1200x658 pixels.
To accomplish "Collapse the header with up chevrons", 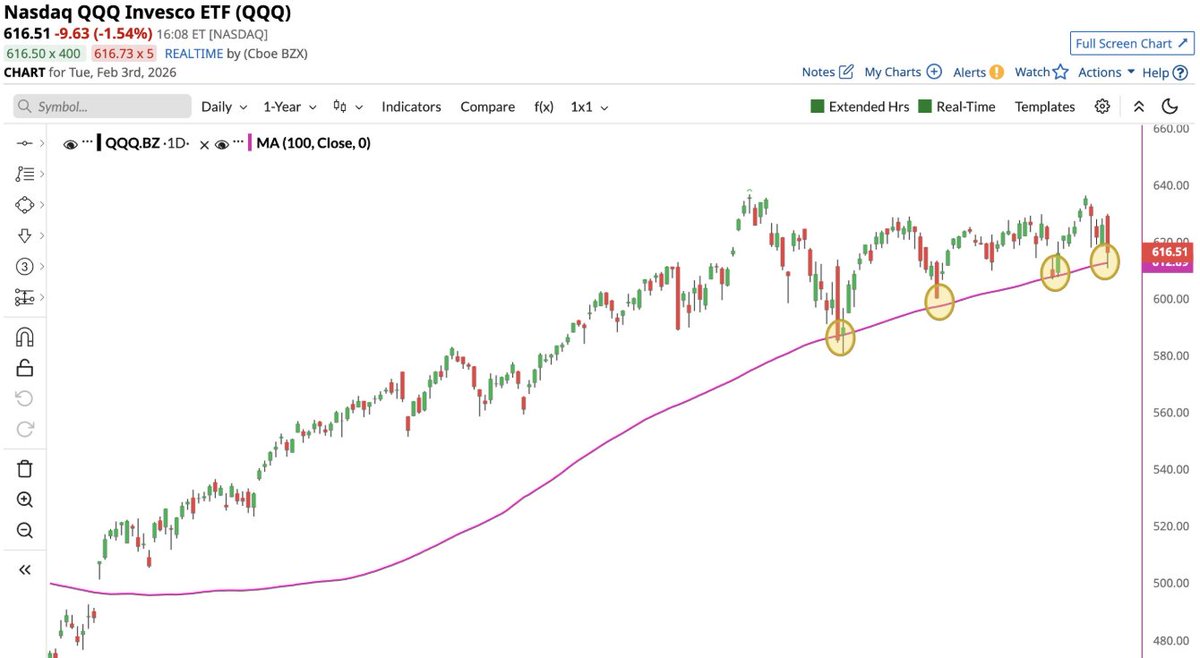I will [x=1138, y=106].
